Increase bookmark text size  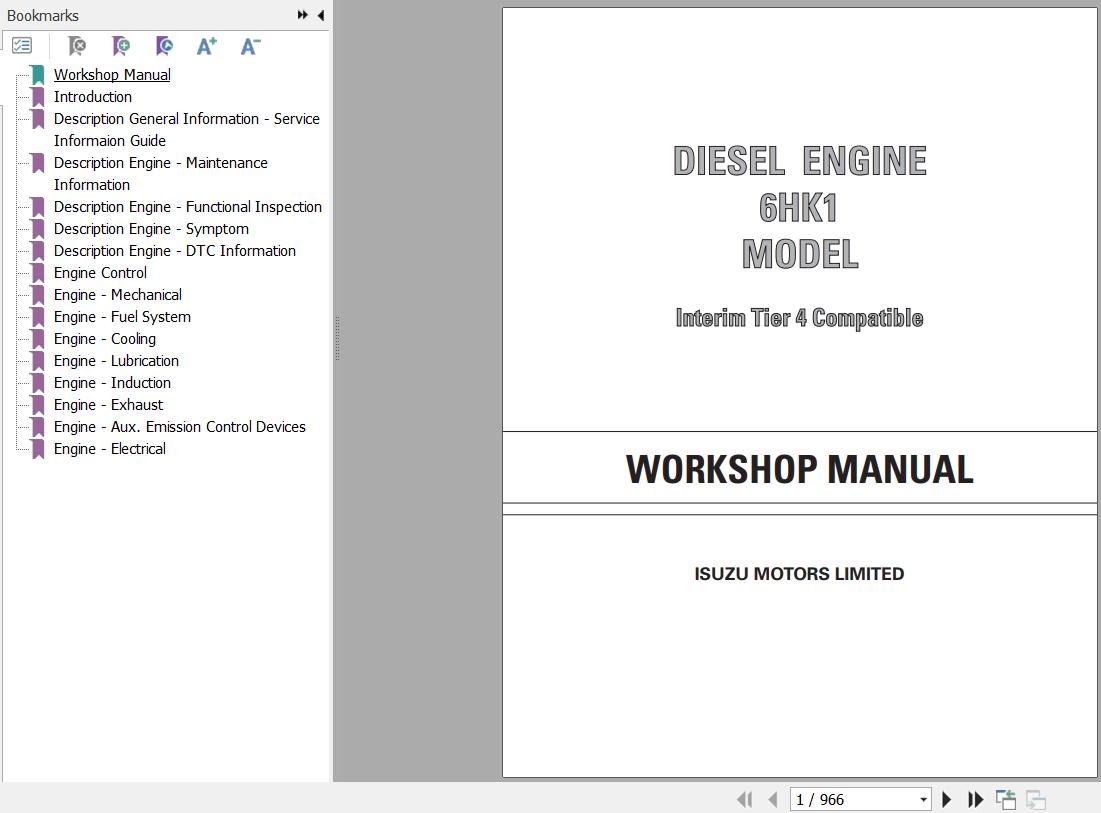coord(207,46)
